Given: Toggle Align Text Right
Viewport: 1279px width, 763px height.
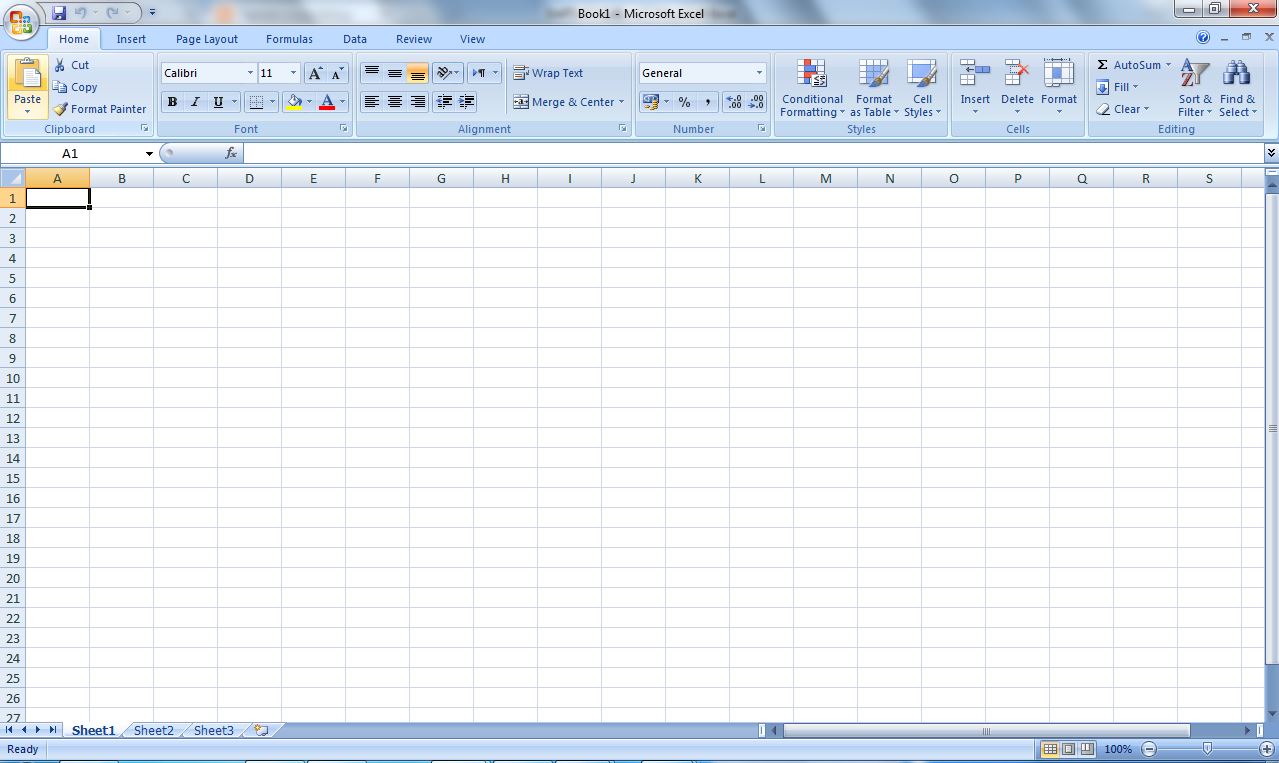Looking at the screenshot, I should point(417,102).
